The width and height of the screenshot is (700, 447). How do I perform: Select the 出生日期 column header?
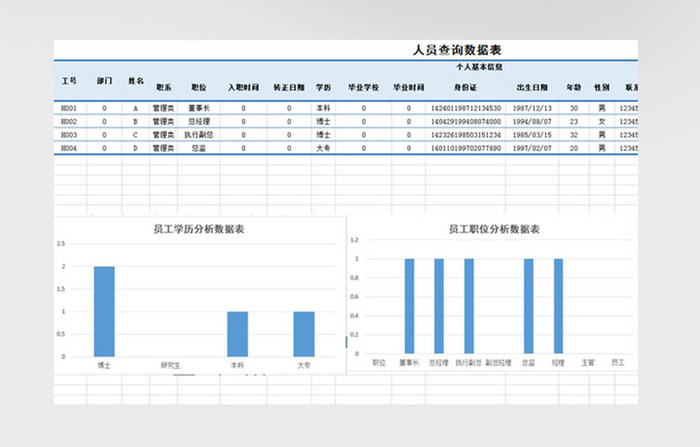coord(532,87)
